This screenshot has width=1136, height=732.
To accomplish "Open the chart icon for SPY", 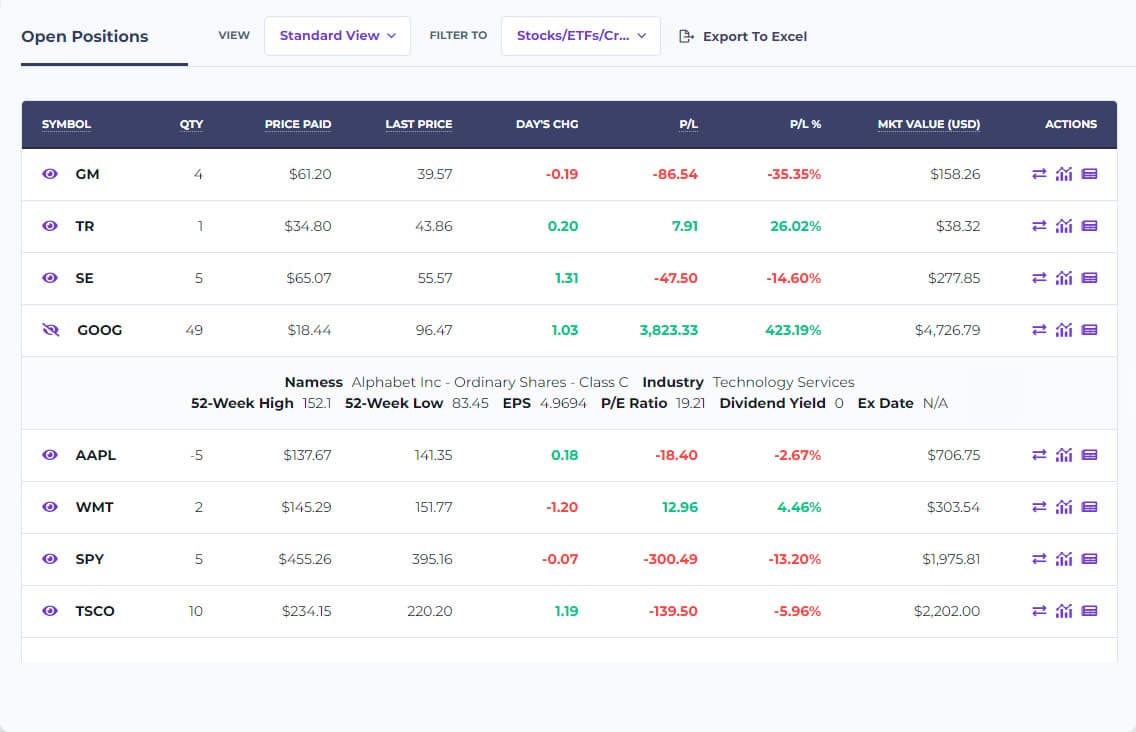I will point(1064,560).
